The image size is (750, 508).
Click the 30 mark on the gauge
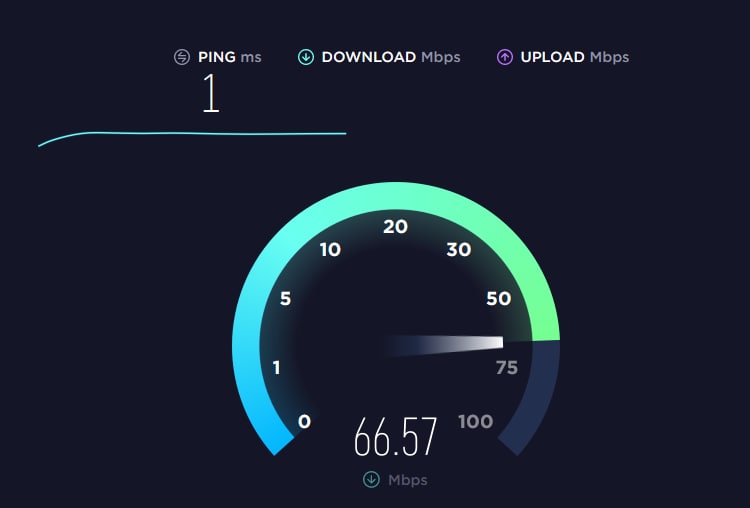tap(459, 249)
